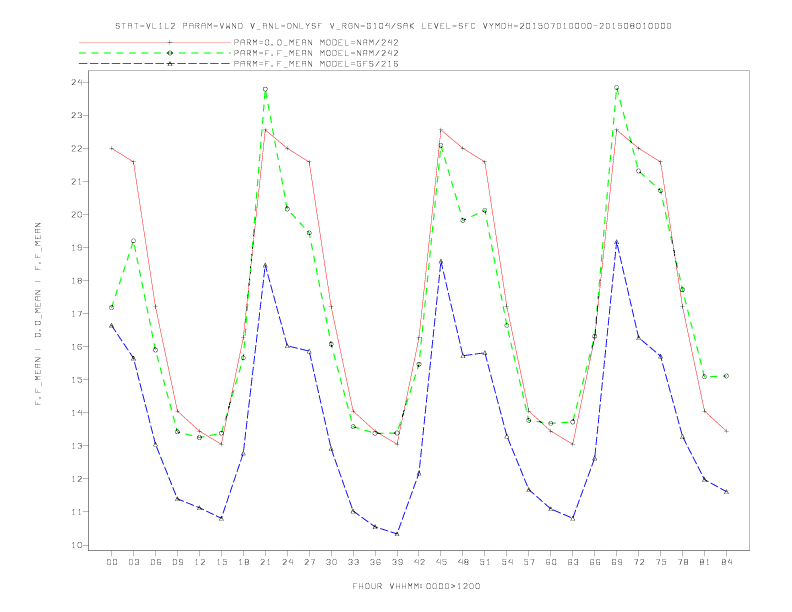
Task: Click x-axis forecast hour label 63
Action: [573, 562]
